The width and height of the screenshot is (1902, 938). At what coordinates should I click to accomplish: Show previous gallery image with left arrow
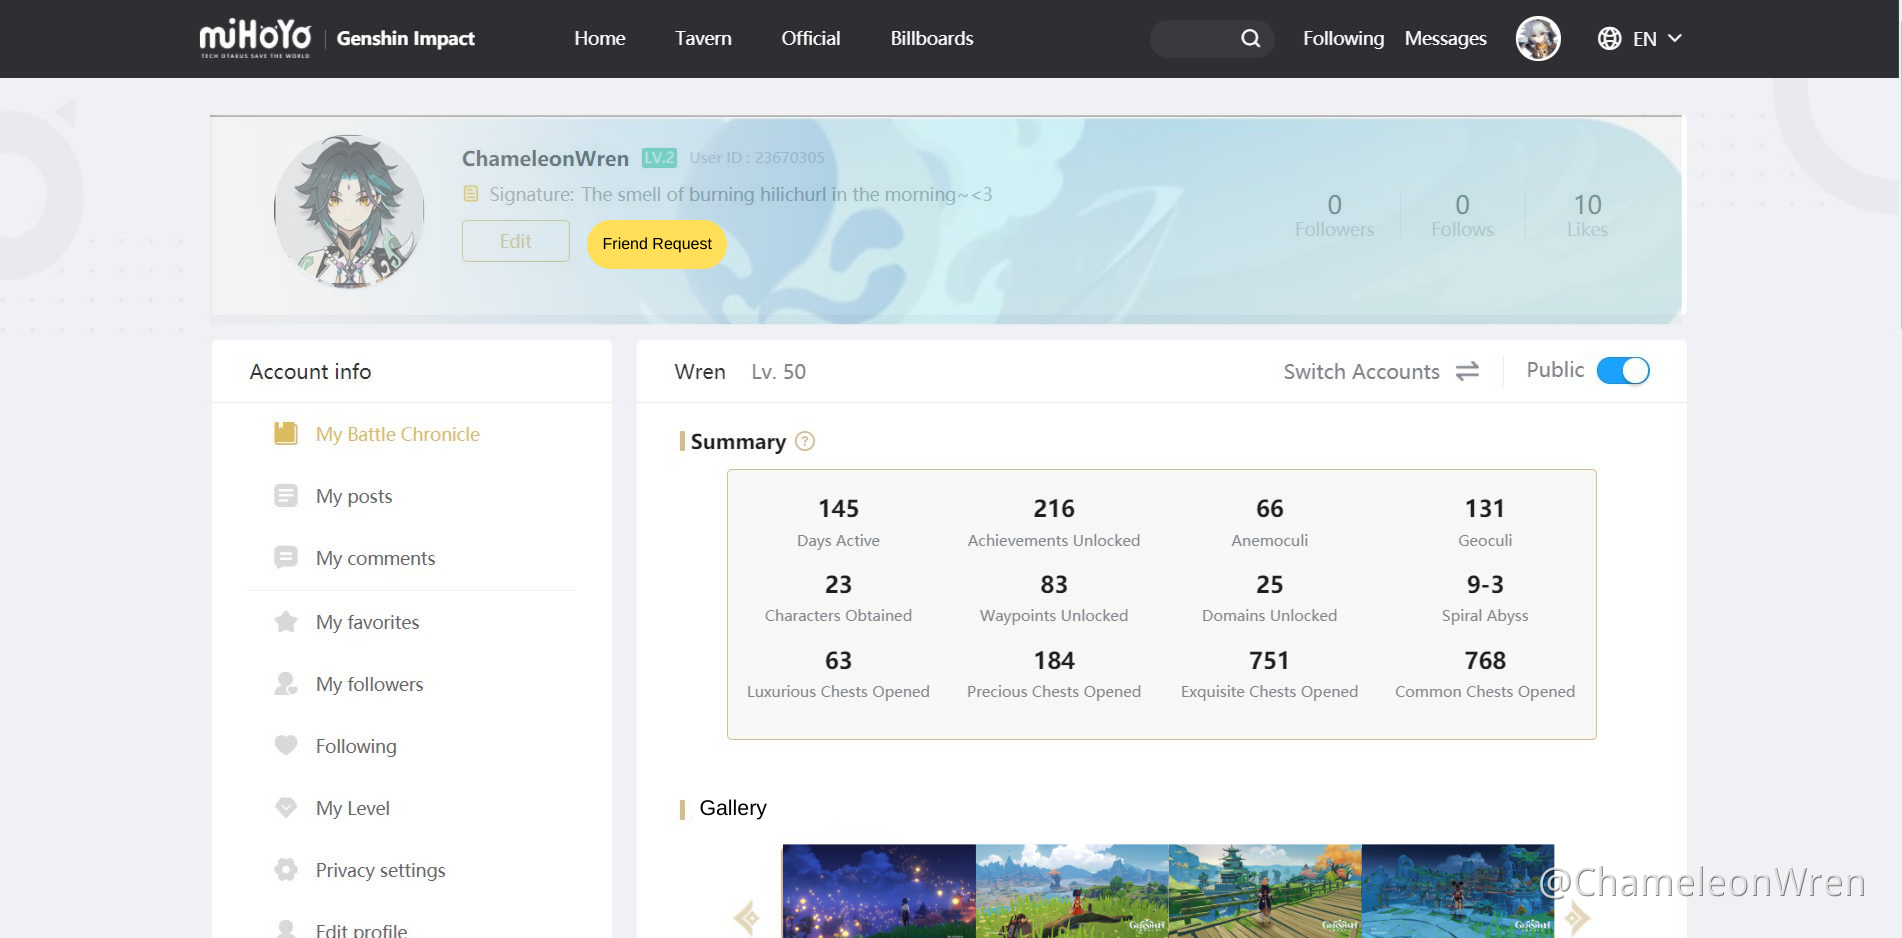tap(747, 916)
